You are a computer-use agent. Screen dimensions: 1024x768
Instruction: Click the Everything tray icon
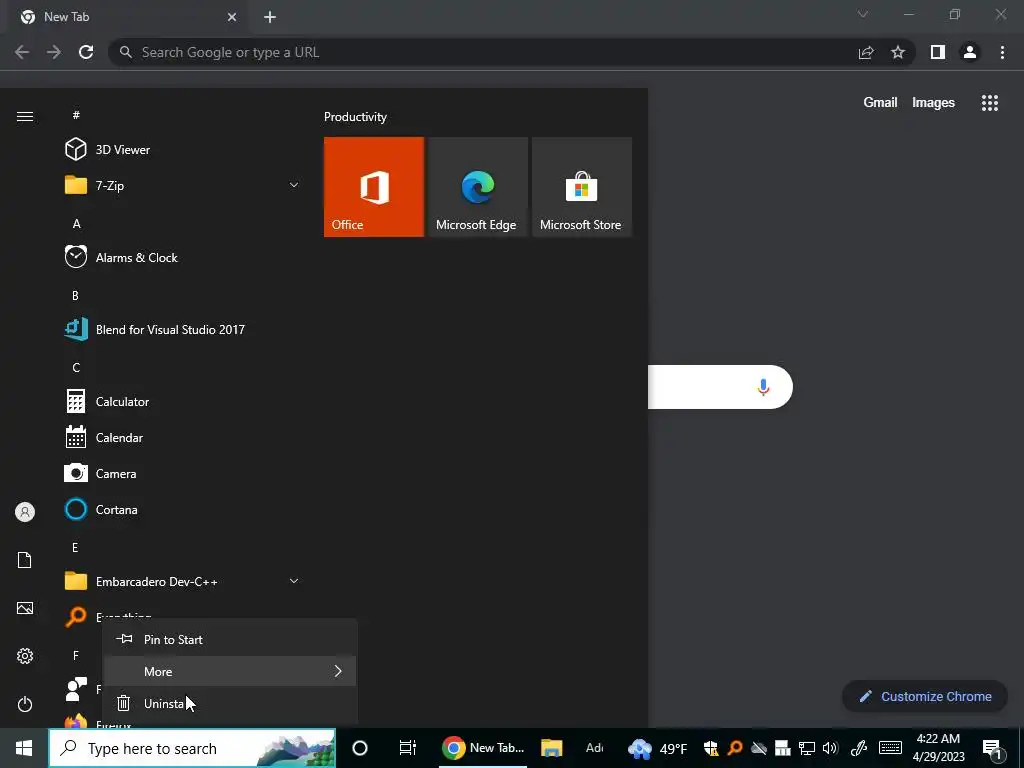735,748
